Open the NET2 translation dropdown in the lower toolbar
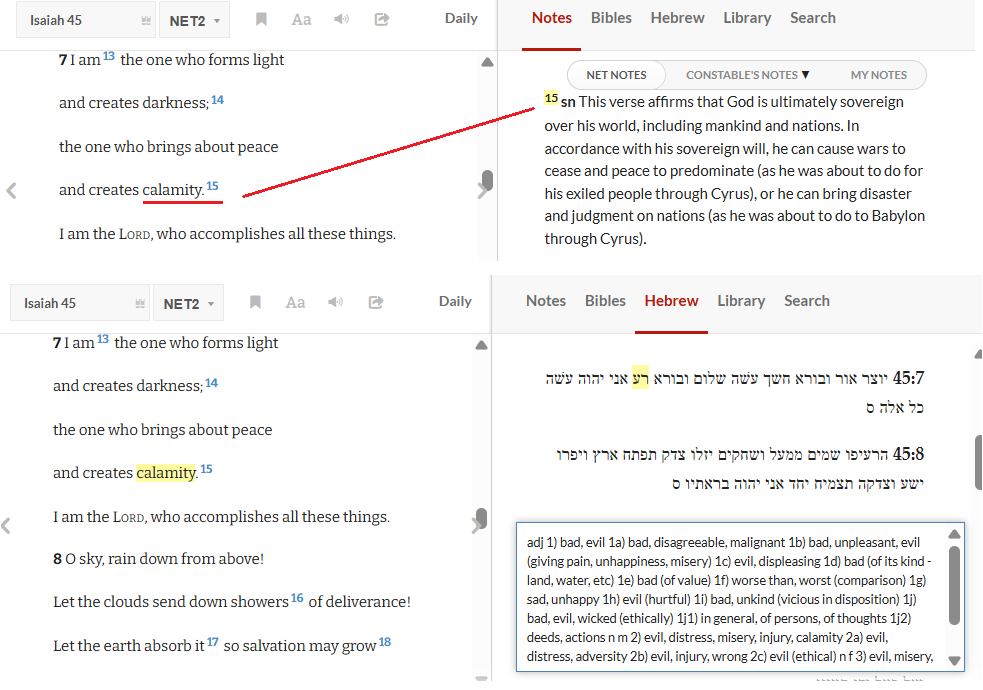Screen dimensions: 983x690 click(188, 304)
